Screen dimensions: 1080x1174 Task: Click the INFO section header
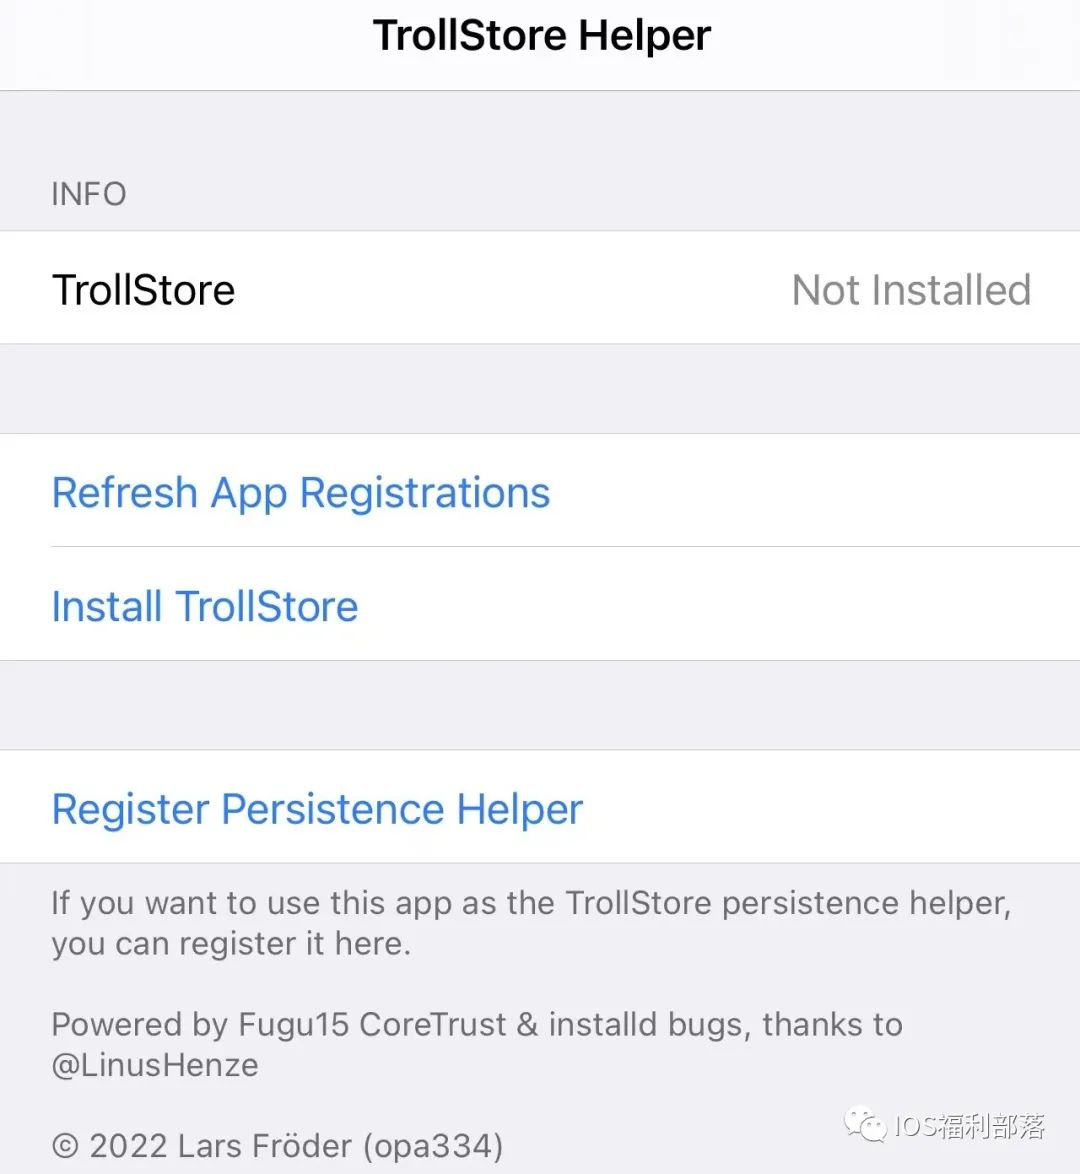(88, 194)
